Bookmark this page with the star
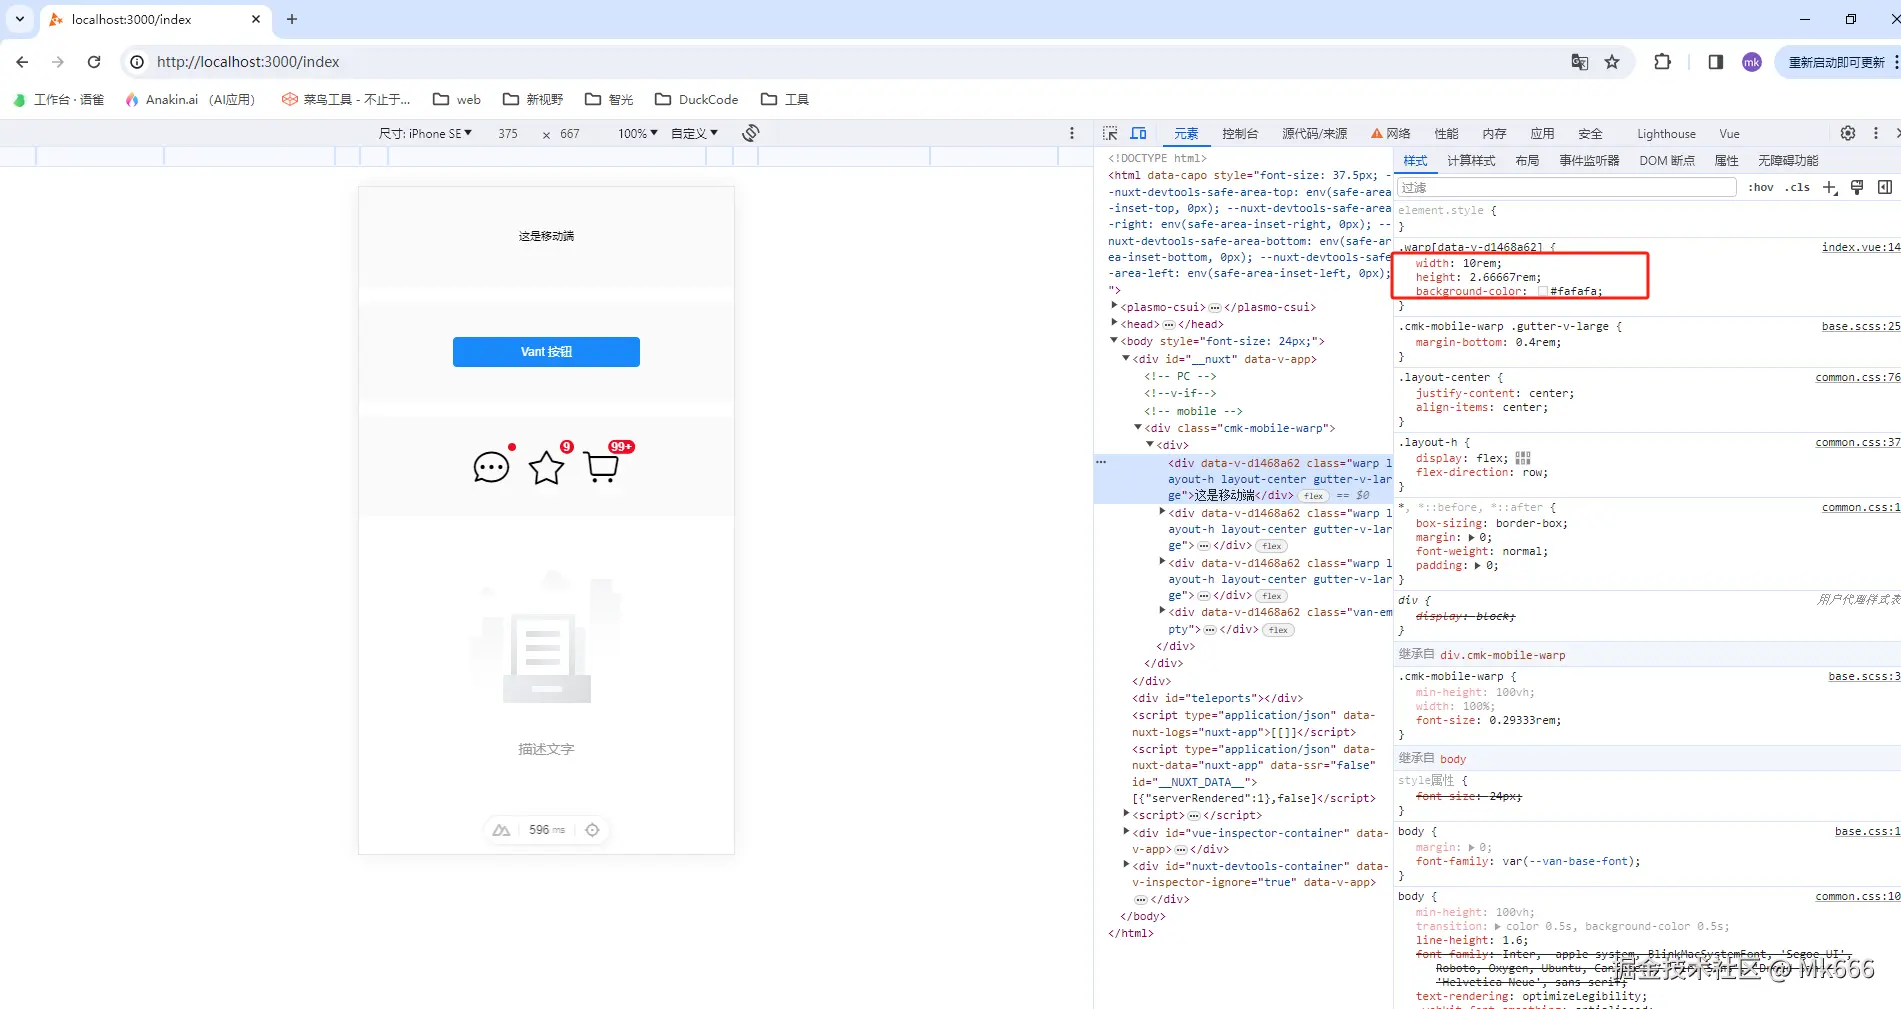Viewport: 1901px width, 1009px height. [x=1612, y=62]
